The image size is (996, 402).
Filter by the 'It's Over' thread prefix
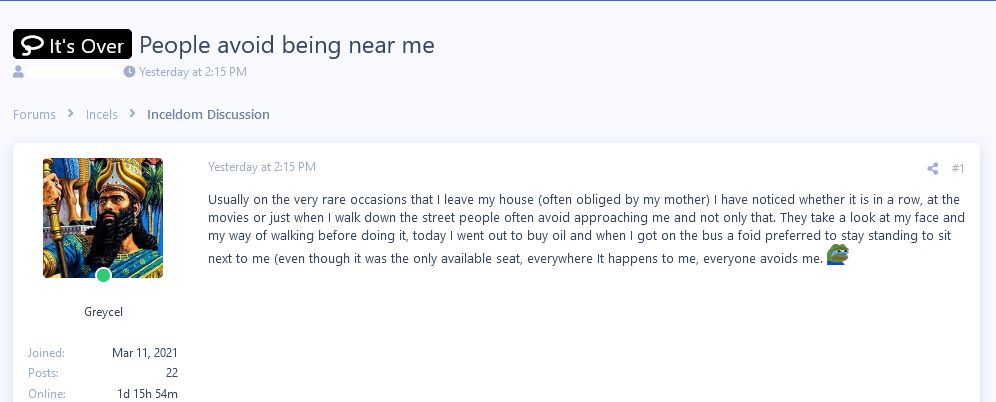click(72, 45)
